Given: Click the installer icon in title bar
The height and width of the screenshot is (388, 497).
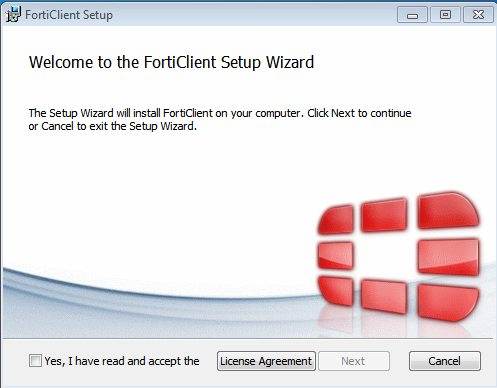Looking at the screenshot, I should tap(13, 14).
